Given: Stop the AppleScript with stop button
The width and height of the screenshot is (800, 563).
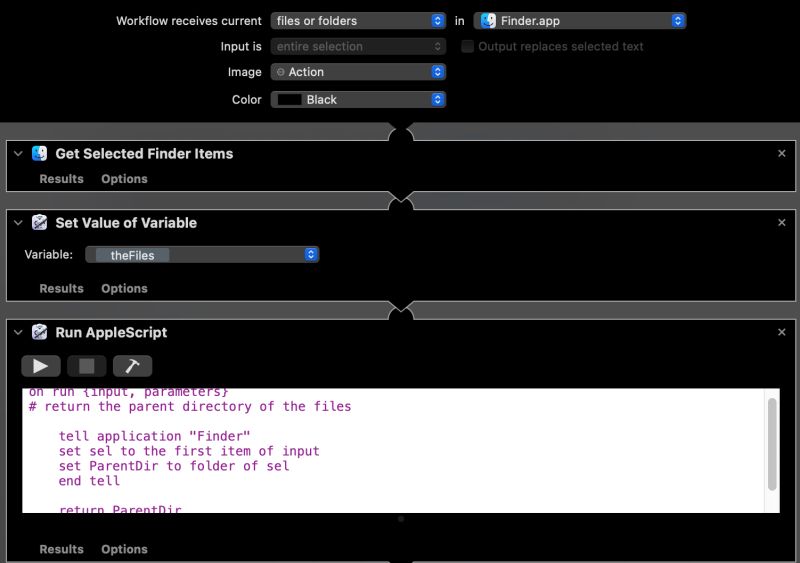Looking at the screenshot, I should pyautogui.click(x=87, y=366).
